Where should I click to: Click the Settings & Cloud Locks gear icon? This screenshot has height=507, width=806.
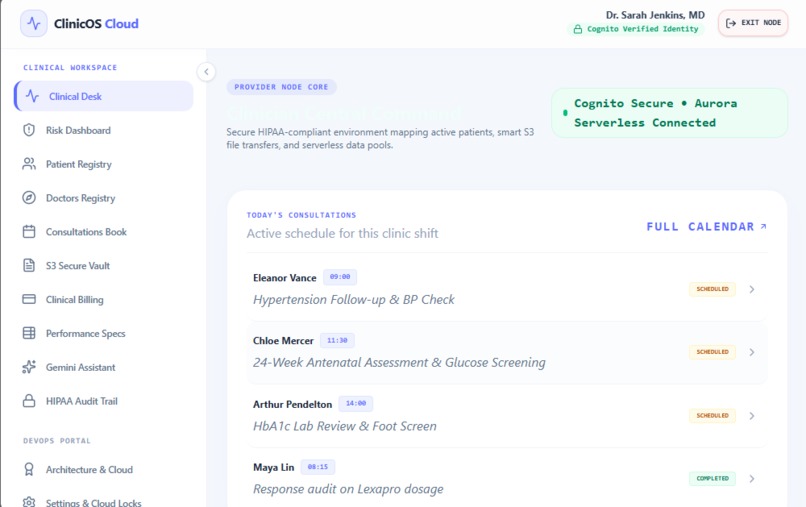click(29, 502)
